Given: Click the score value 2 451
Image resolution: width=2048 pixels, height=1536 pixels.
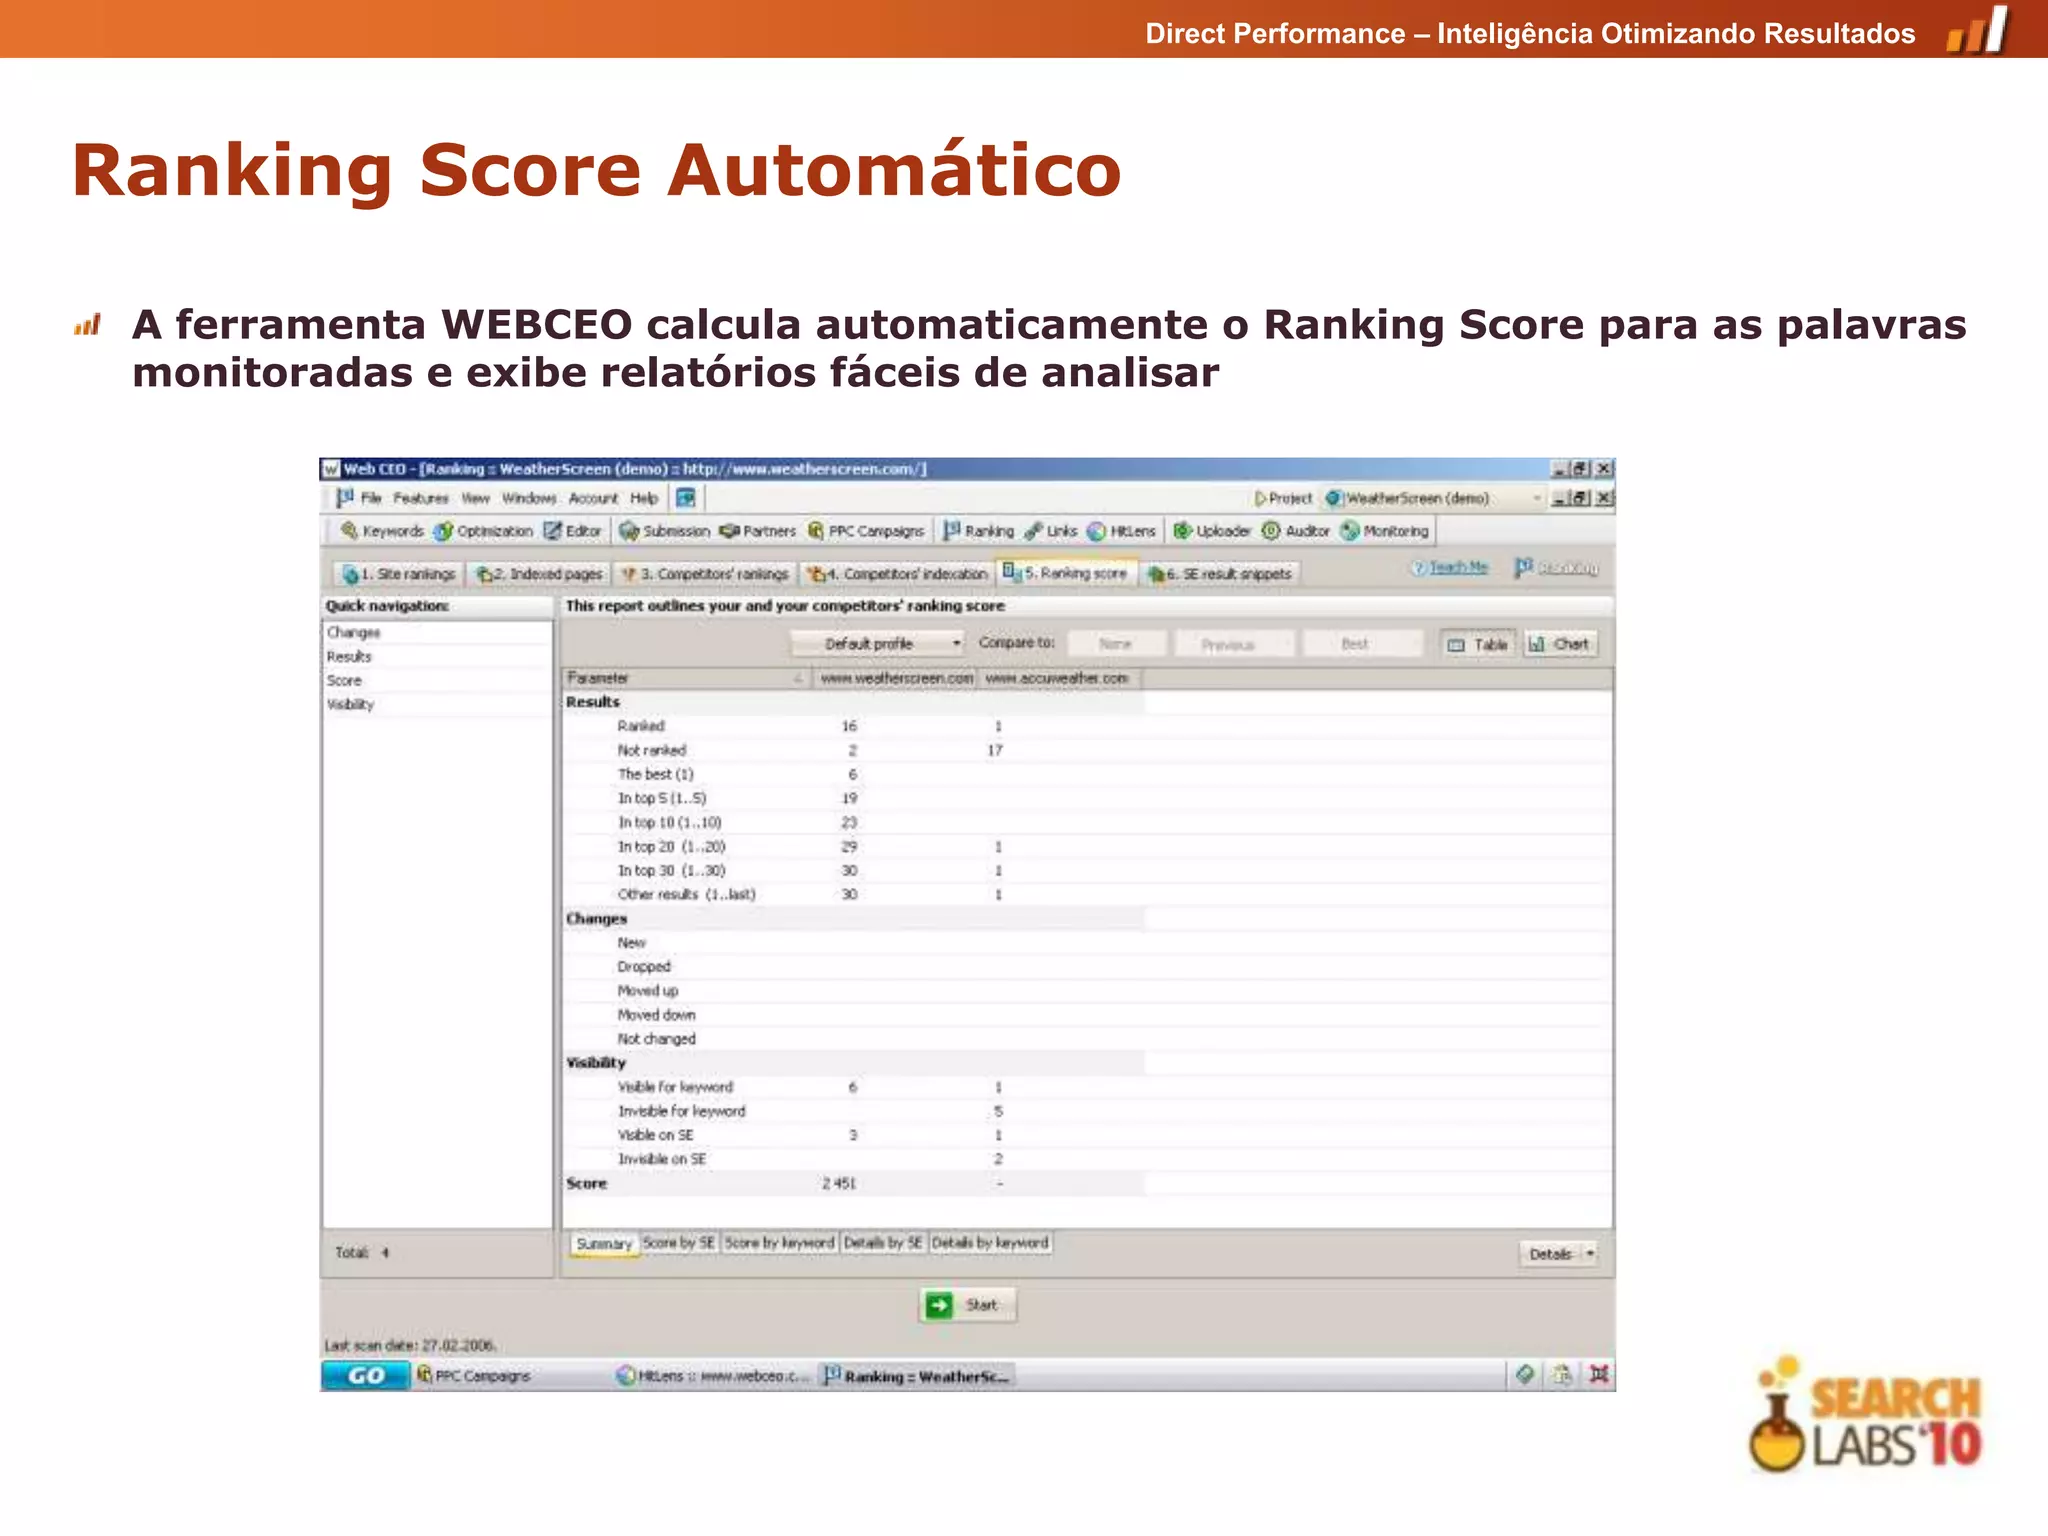Looking at the screenshot, I should (839, 1183).
